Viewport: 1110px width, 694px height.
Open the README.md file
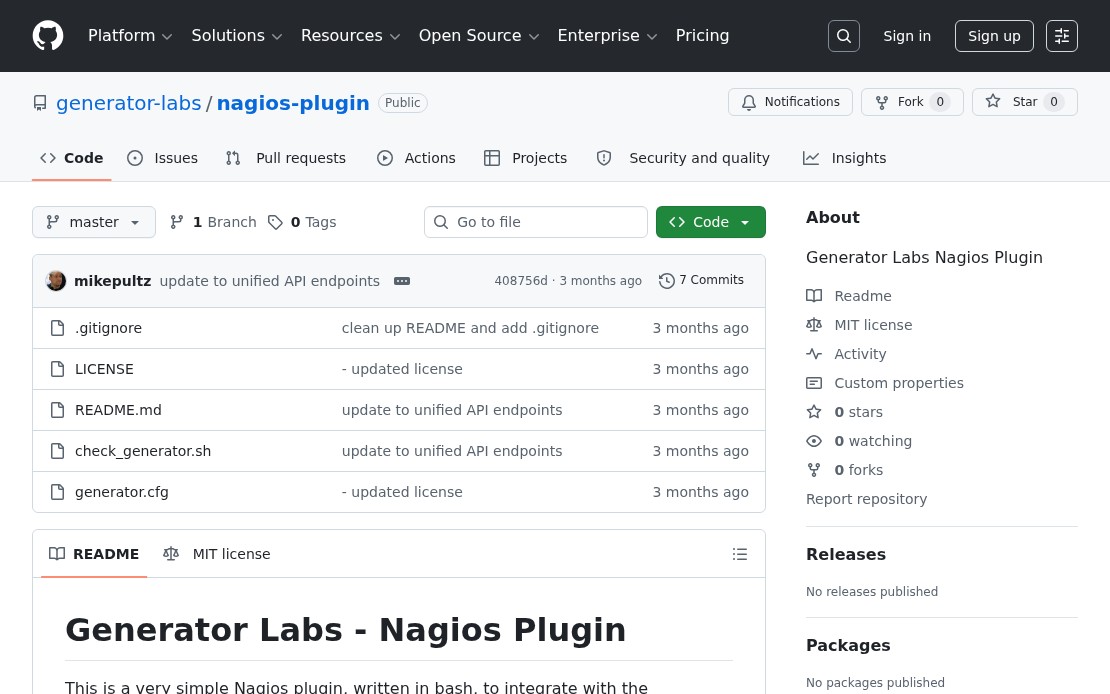[x=118, y=410]
